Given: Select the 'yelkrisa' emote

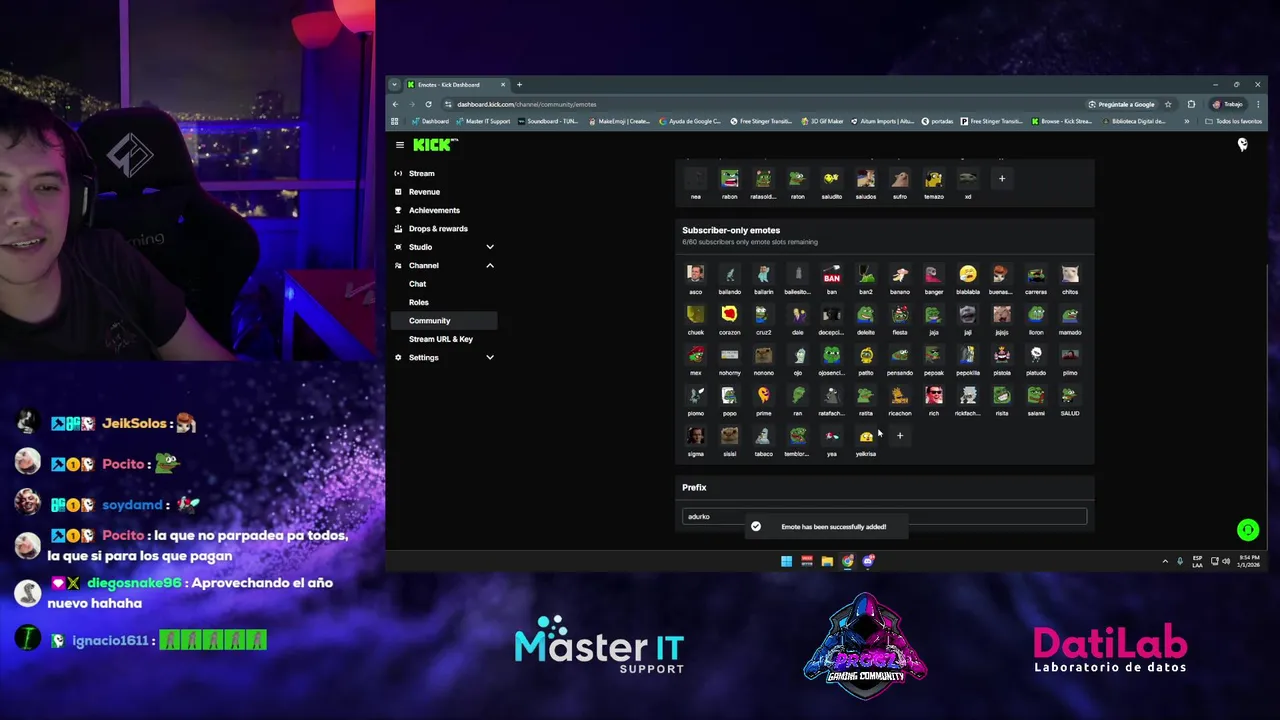Looking at the screenshot, I should point(865,436).
